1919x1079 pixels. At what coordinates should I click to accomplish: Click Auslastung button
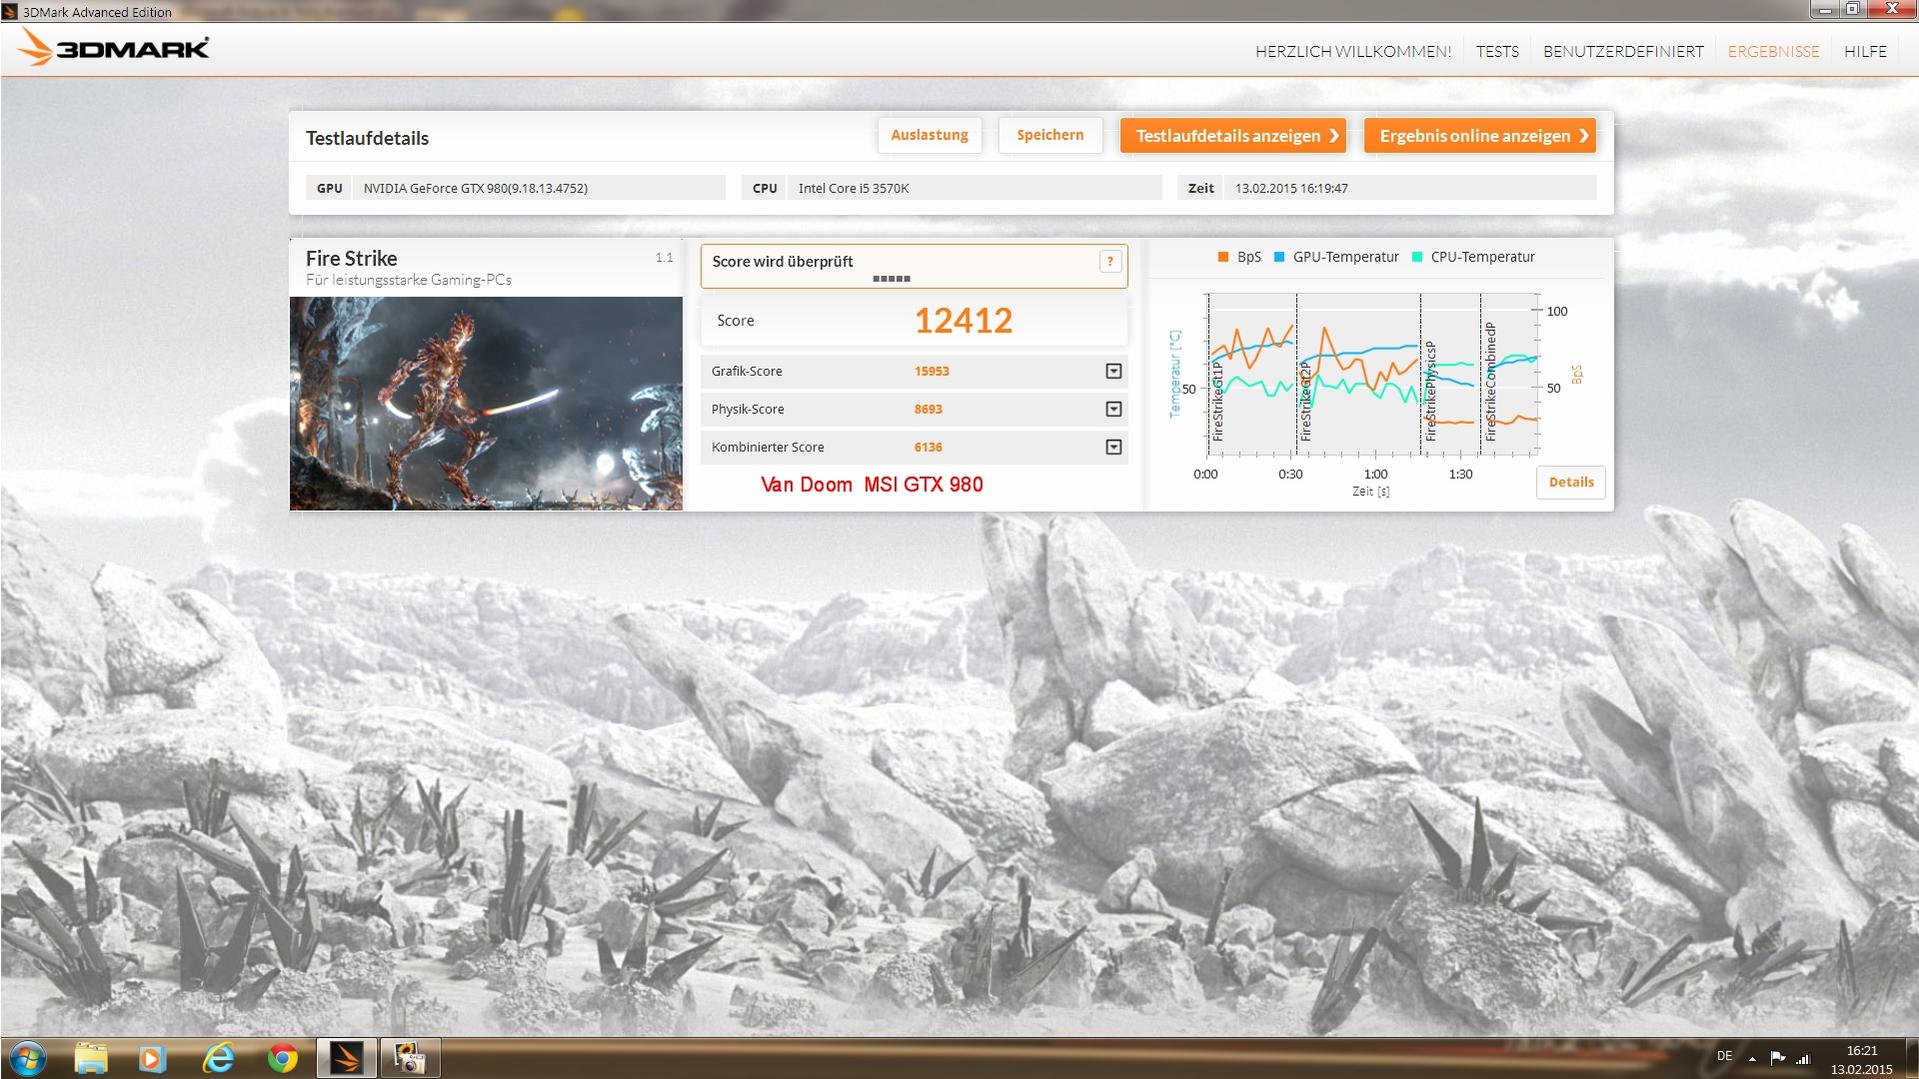click(929, 135)
